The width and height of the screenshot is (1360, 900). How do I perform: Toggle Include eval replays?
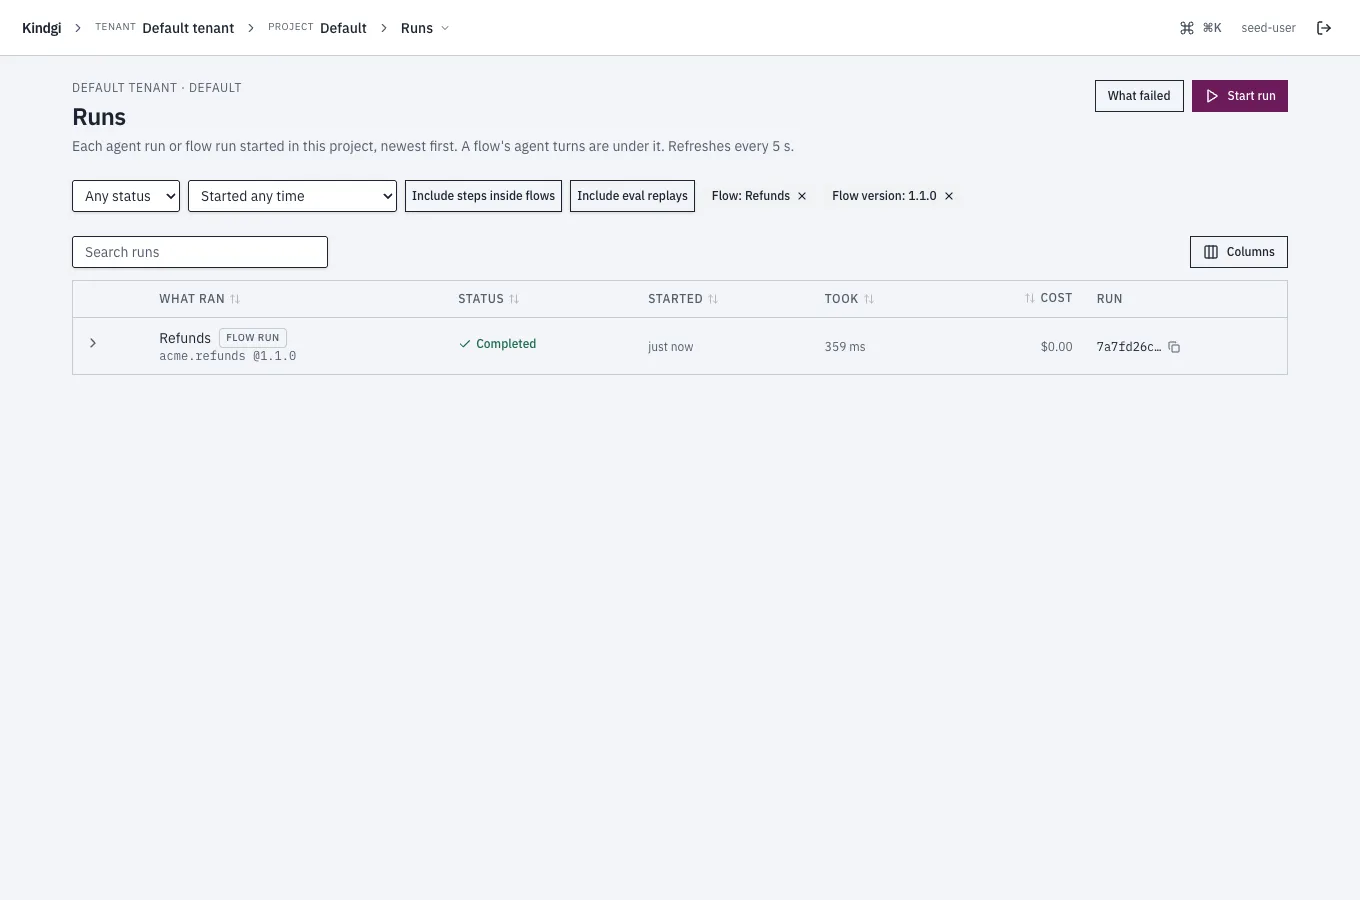pyautogui.click(x=632, y=196)
